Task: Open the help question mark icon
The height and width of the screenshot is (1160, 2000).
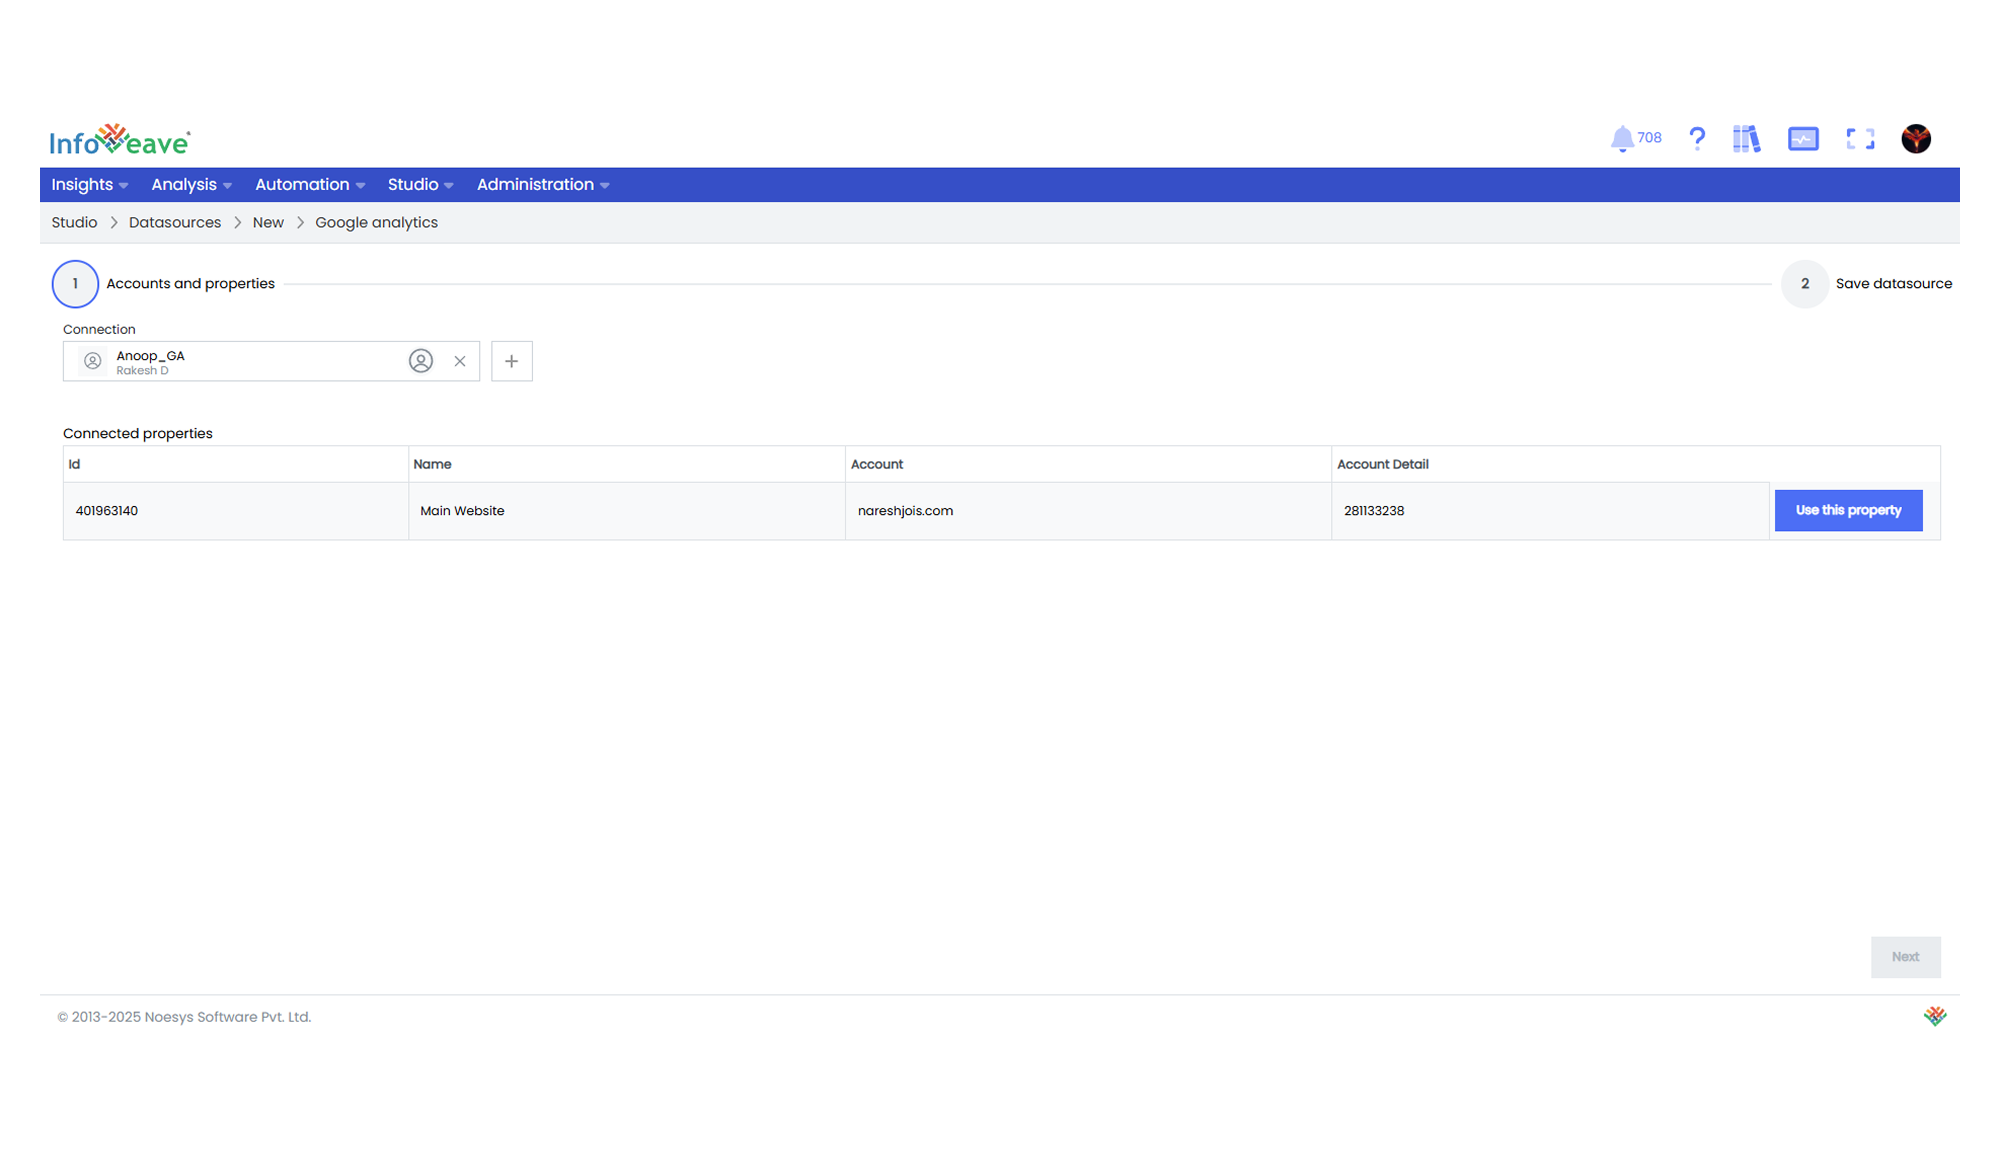Action: pyautogui.click(x=1697, y=139)
